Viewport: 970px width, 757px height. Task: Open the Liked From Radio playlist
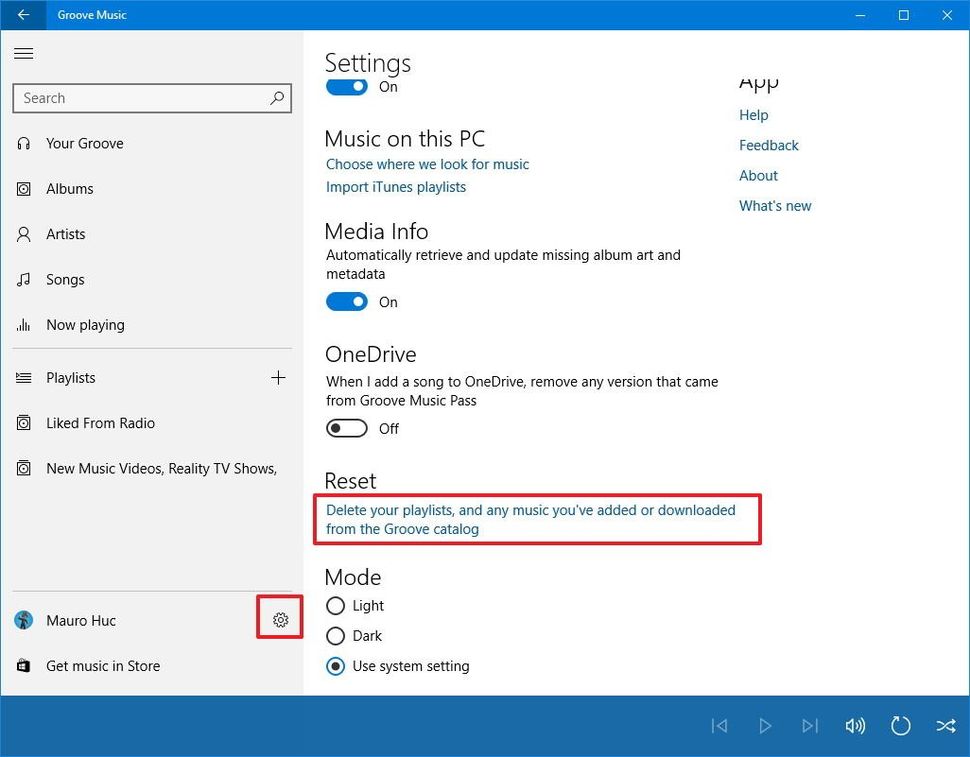(101, 423)
